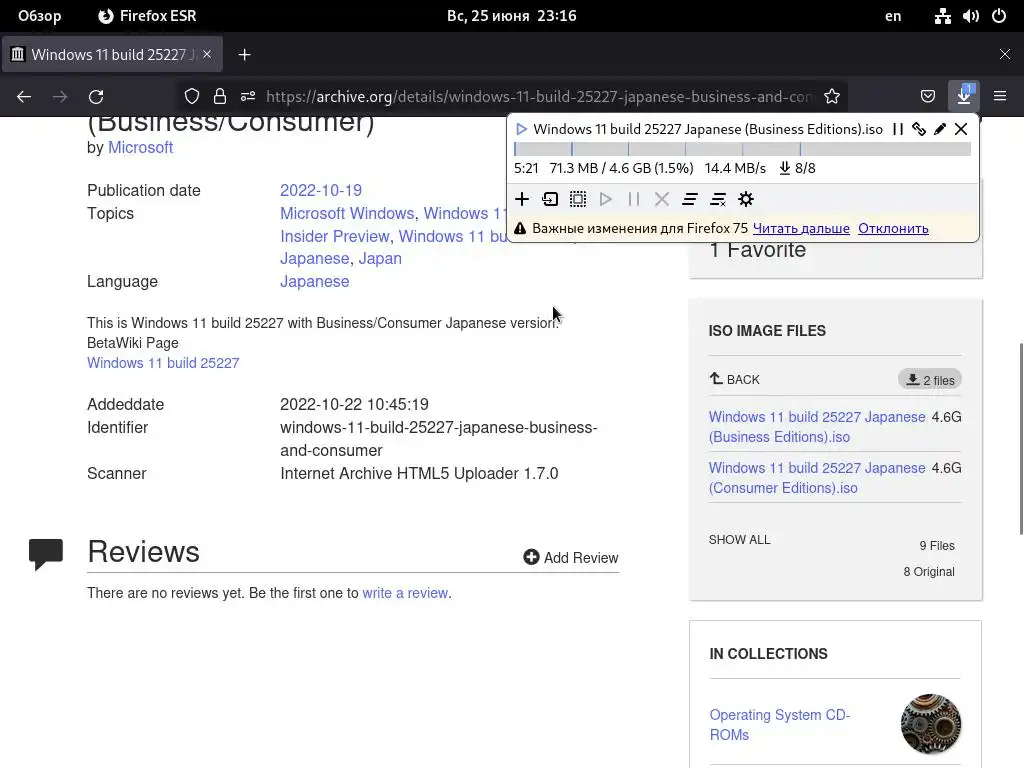Switch the keyboard layout indicator en
The image size is (1024, 768).
coord(893,16)
